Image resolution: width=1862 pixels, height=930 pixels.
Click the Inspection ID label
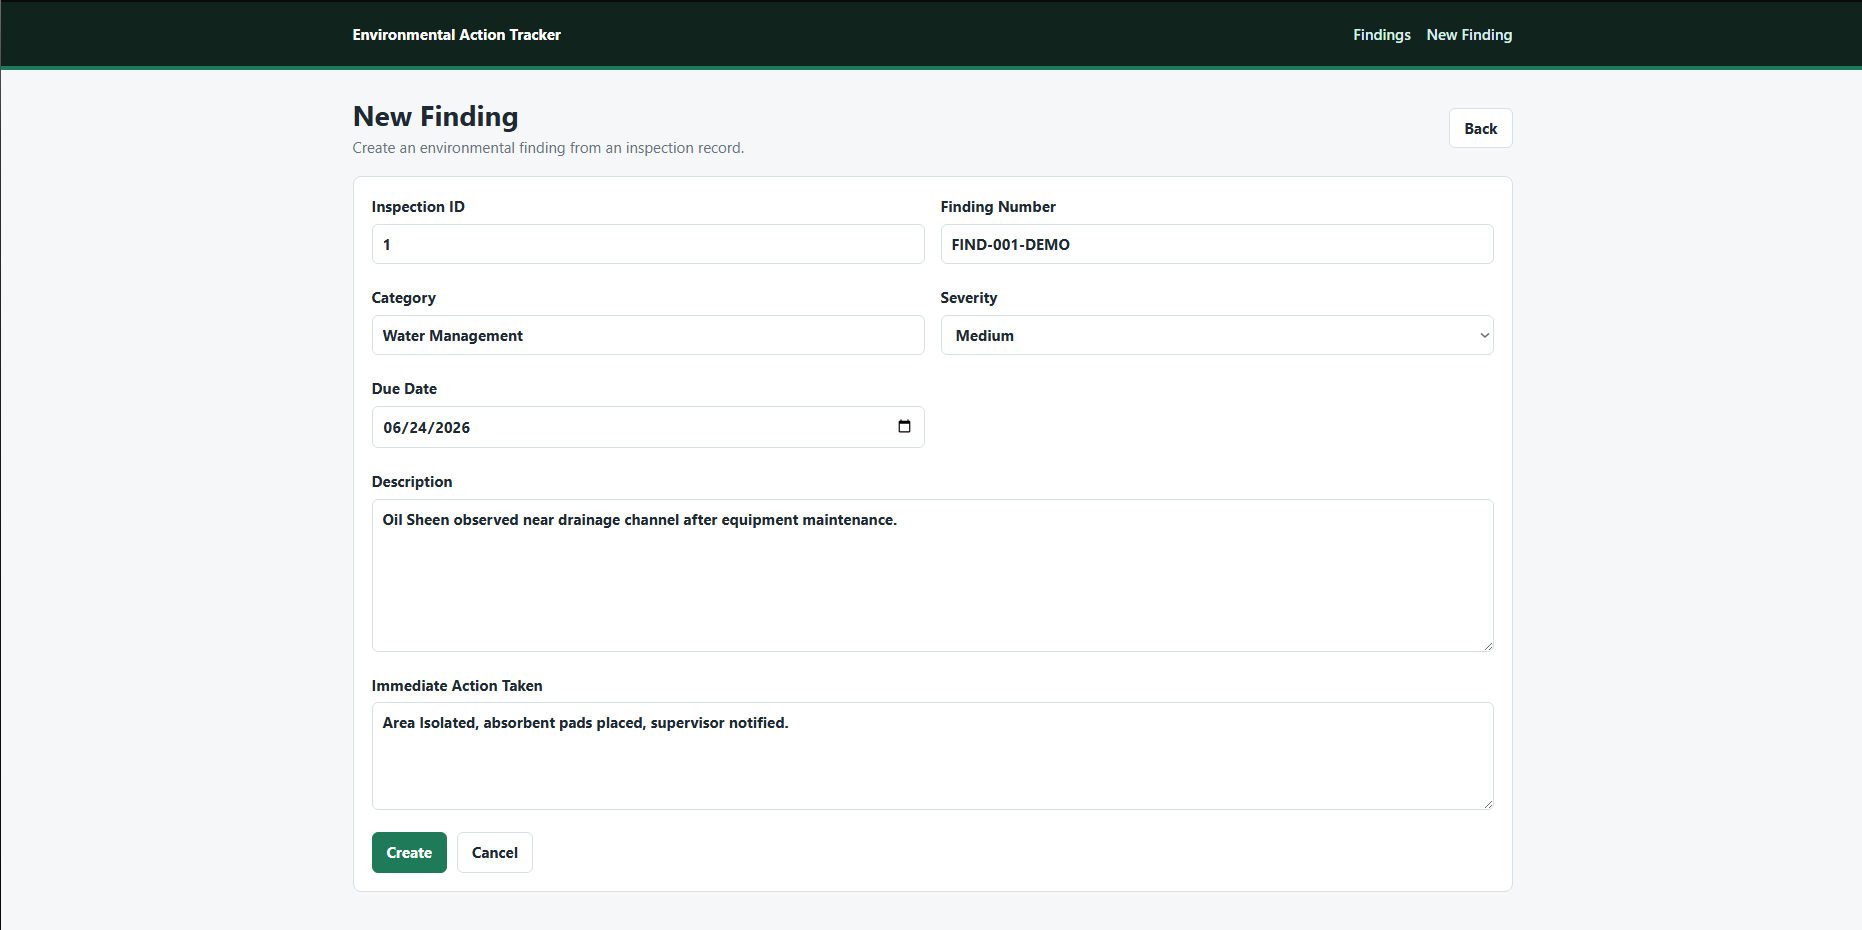[418, 207]
